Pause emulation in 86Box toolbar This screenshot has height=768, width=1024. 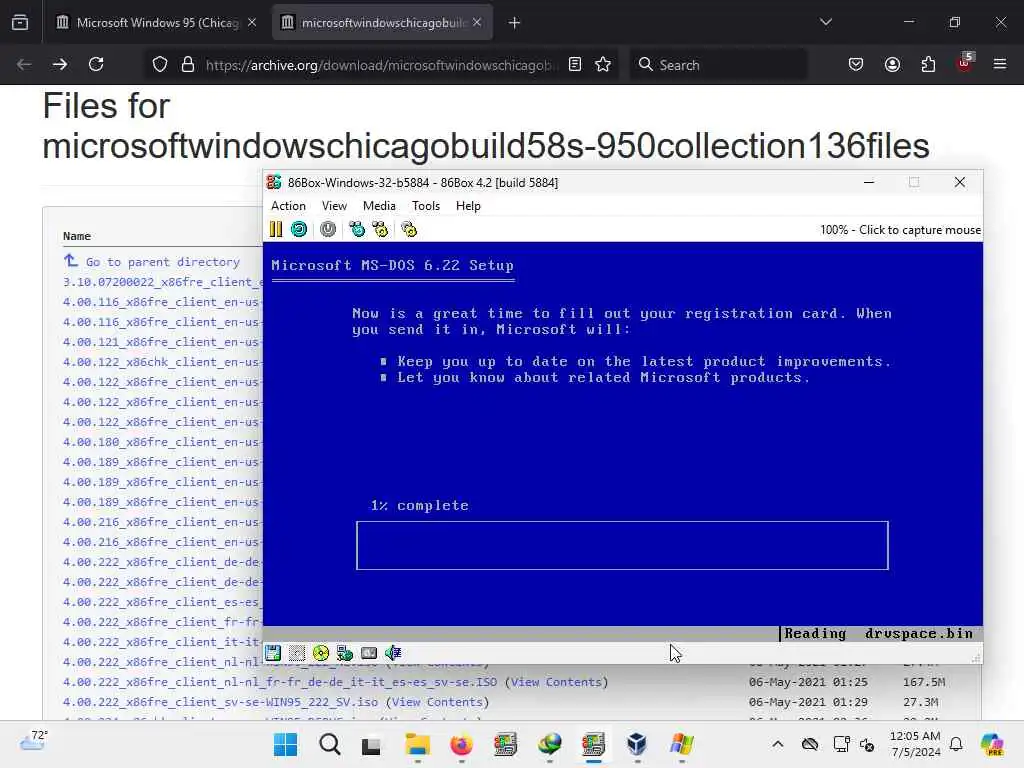point(276,229)
